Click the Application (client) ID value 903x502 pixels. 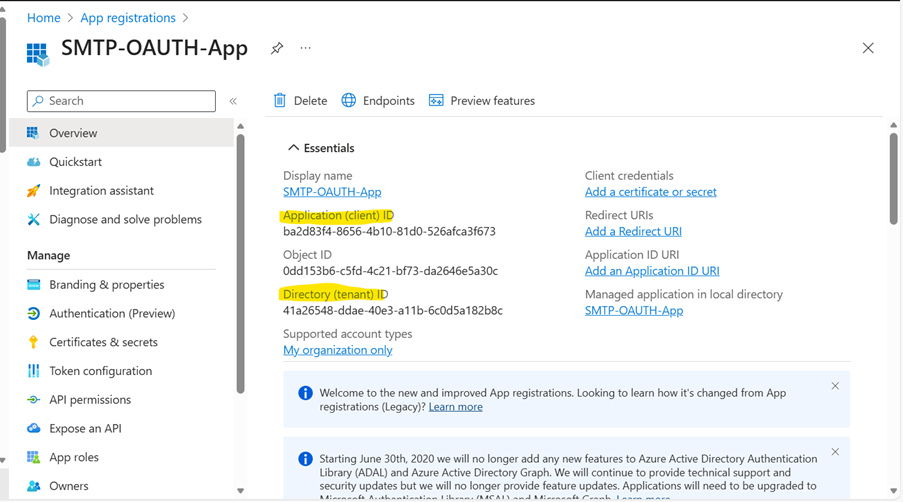(x=389, y=231)
